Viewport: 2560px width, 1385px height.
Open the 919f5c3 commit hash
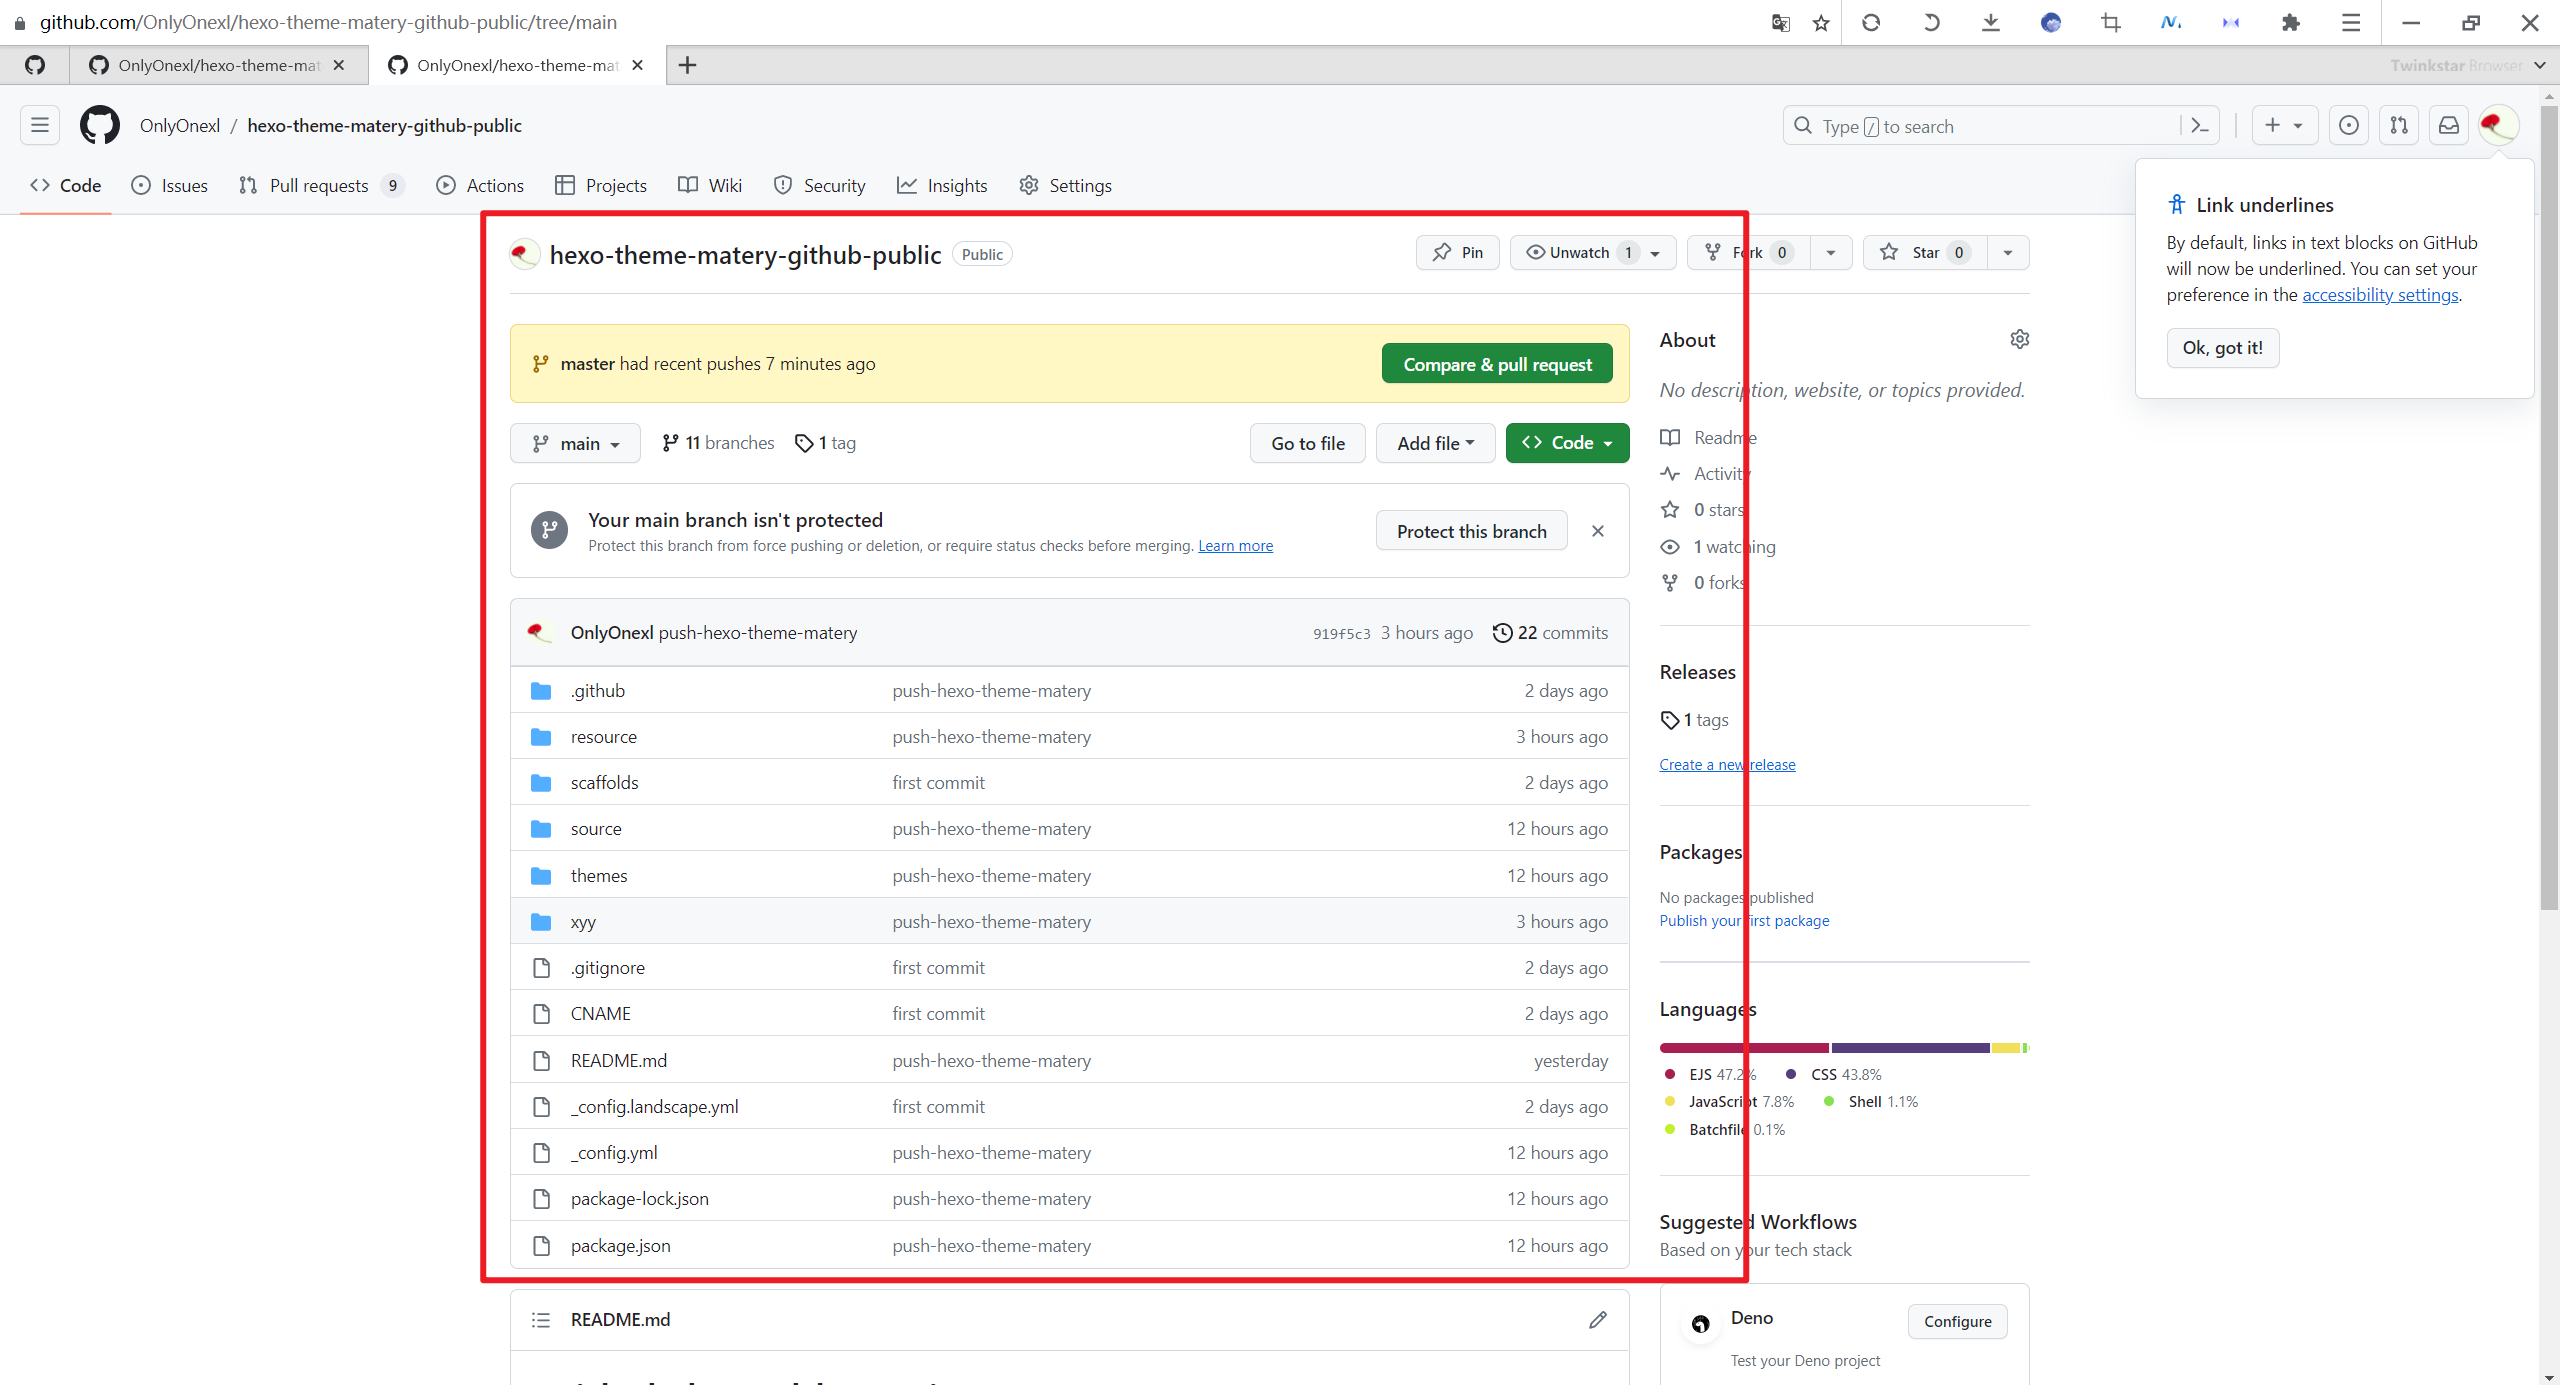(1341, 634)
